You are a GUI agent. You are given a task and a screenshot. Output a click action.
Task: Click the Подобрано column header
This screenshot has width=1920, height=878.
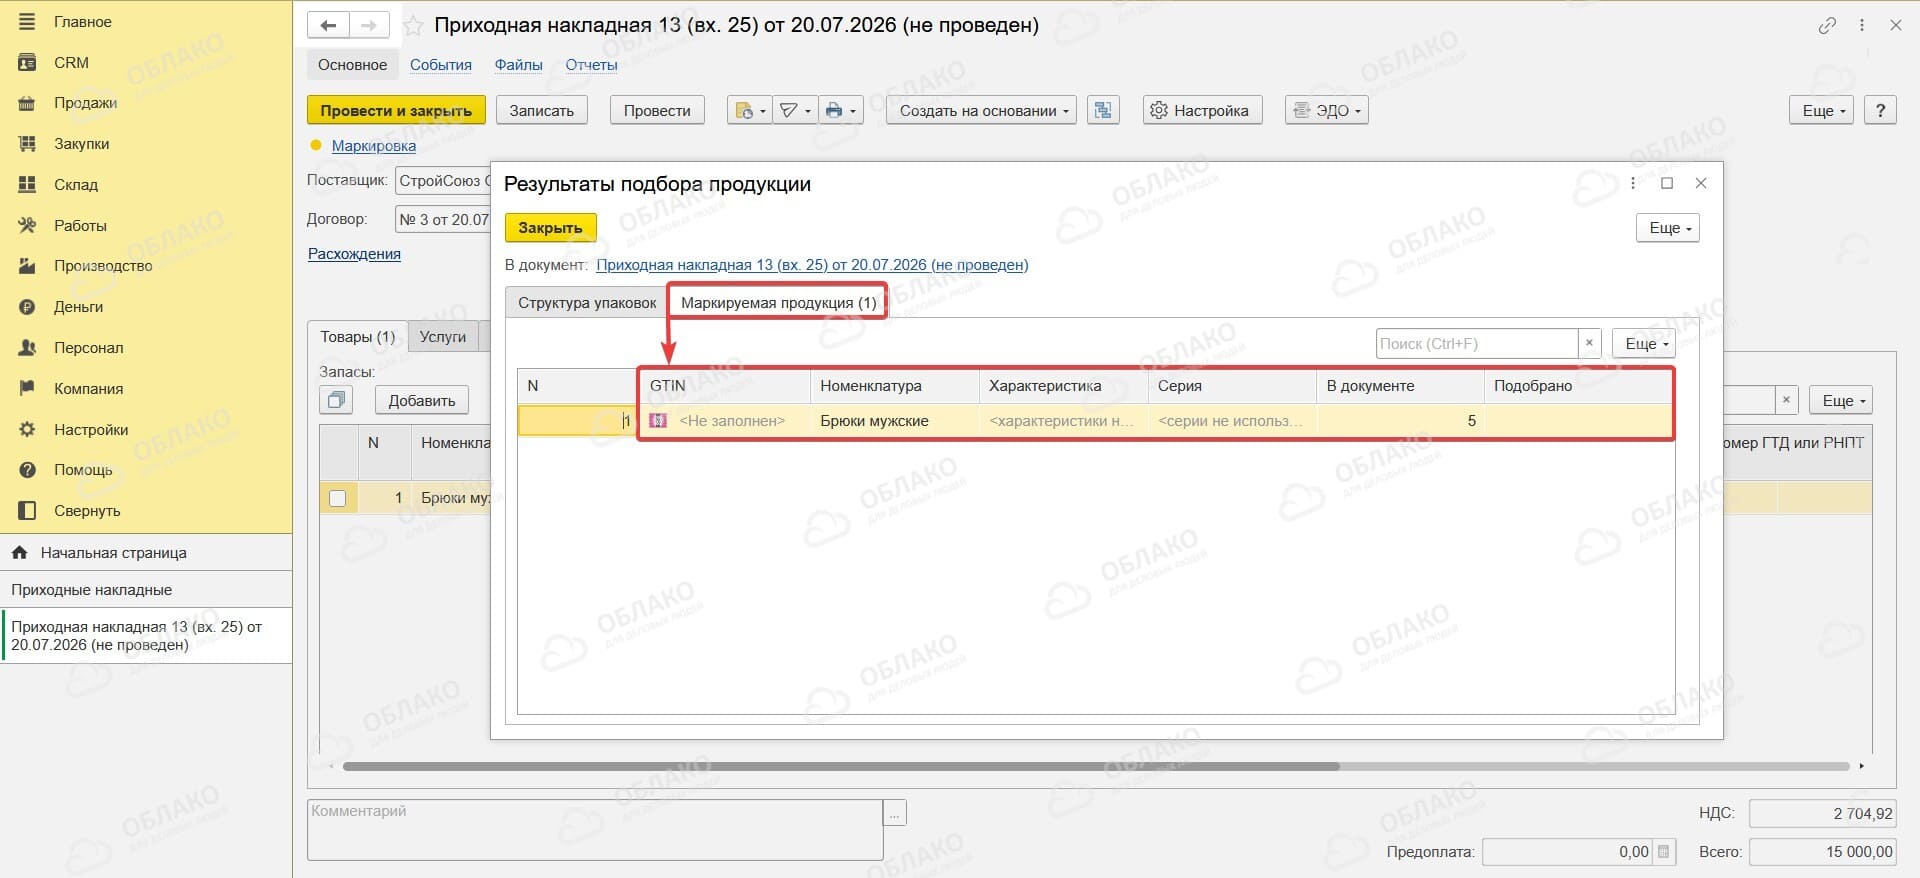point(1578,386)
